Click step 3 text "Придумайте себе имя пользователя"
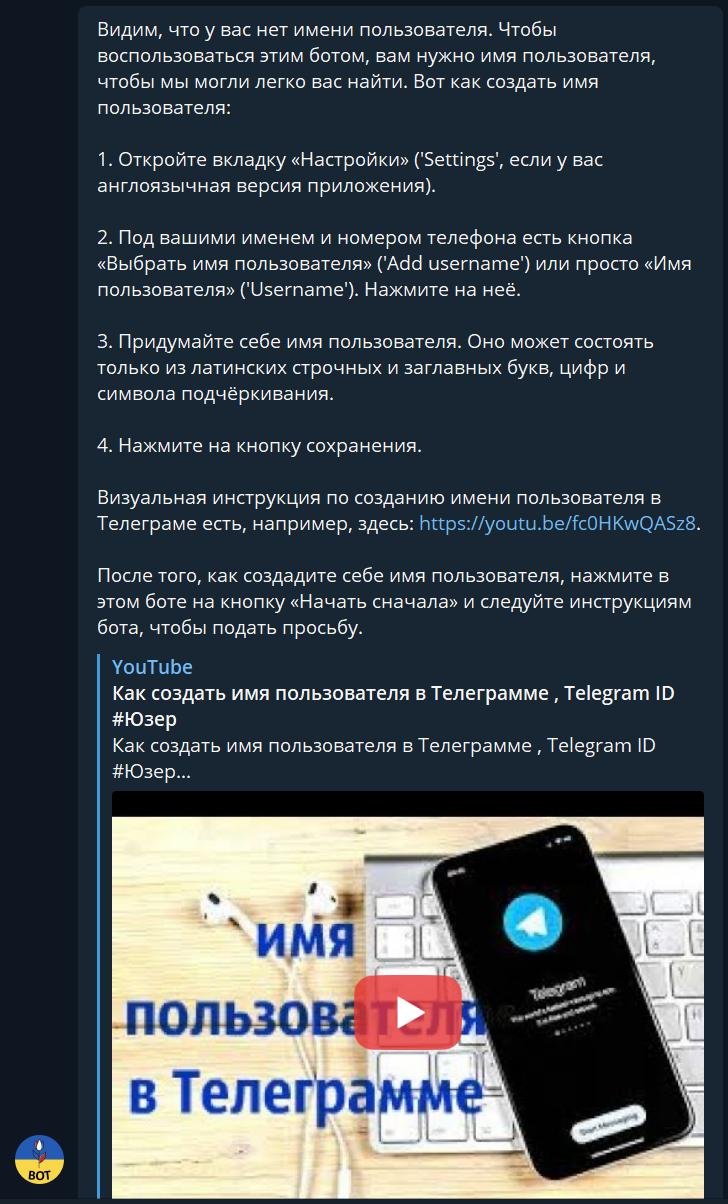Image resolution: width=728 pixels, height=1204 pixels. click(x=375, y=367)
